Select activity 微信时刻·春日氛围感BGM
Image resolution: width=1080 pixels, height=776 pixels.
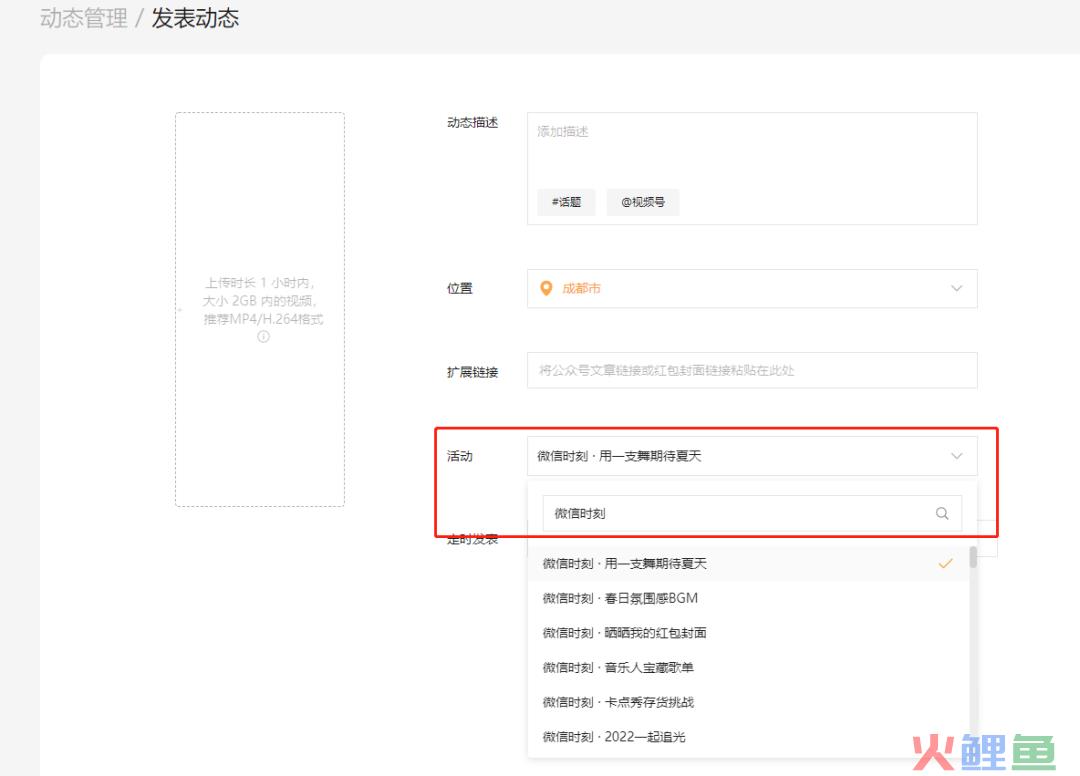click(748, 598)
